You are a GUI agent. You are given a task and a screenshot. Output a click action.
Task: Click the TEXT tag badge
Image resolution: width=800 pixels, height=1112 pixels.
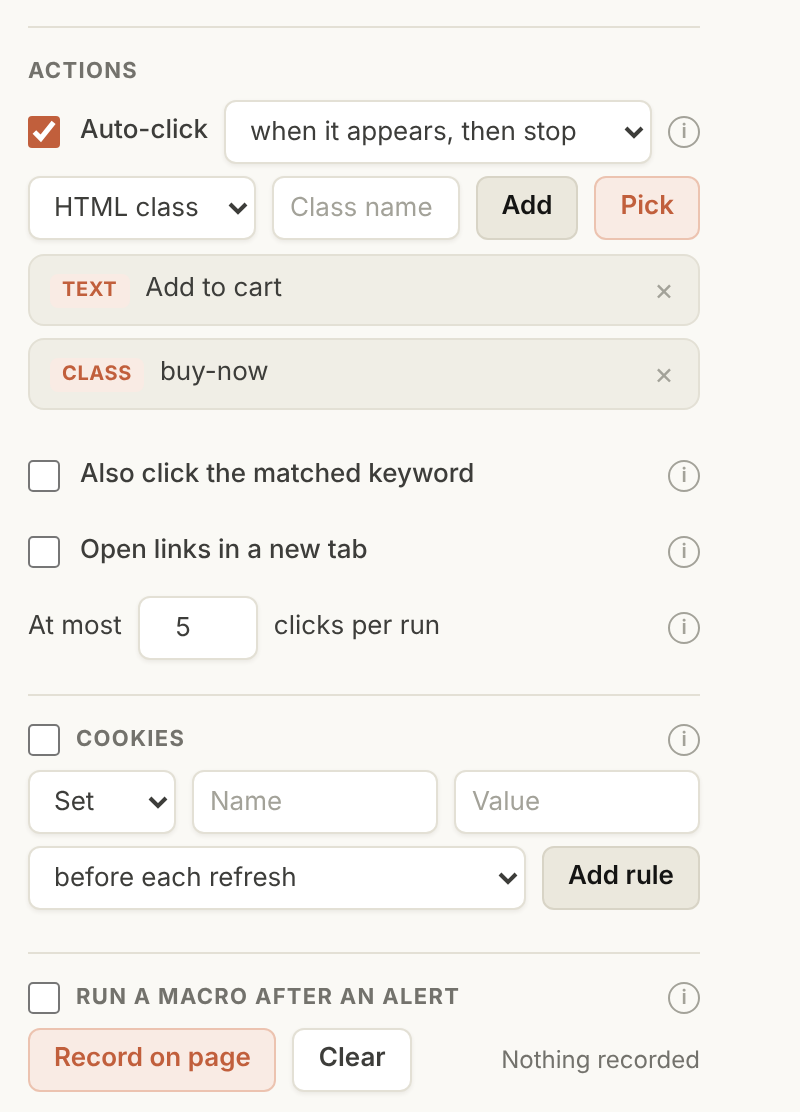(x=89, y=289)
